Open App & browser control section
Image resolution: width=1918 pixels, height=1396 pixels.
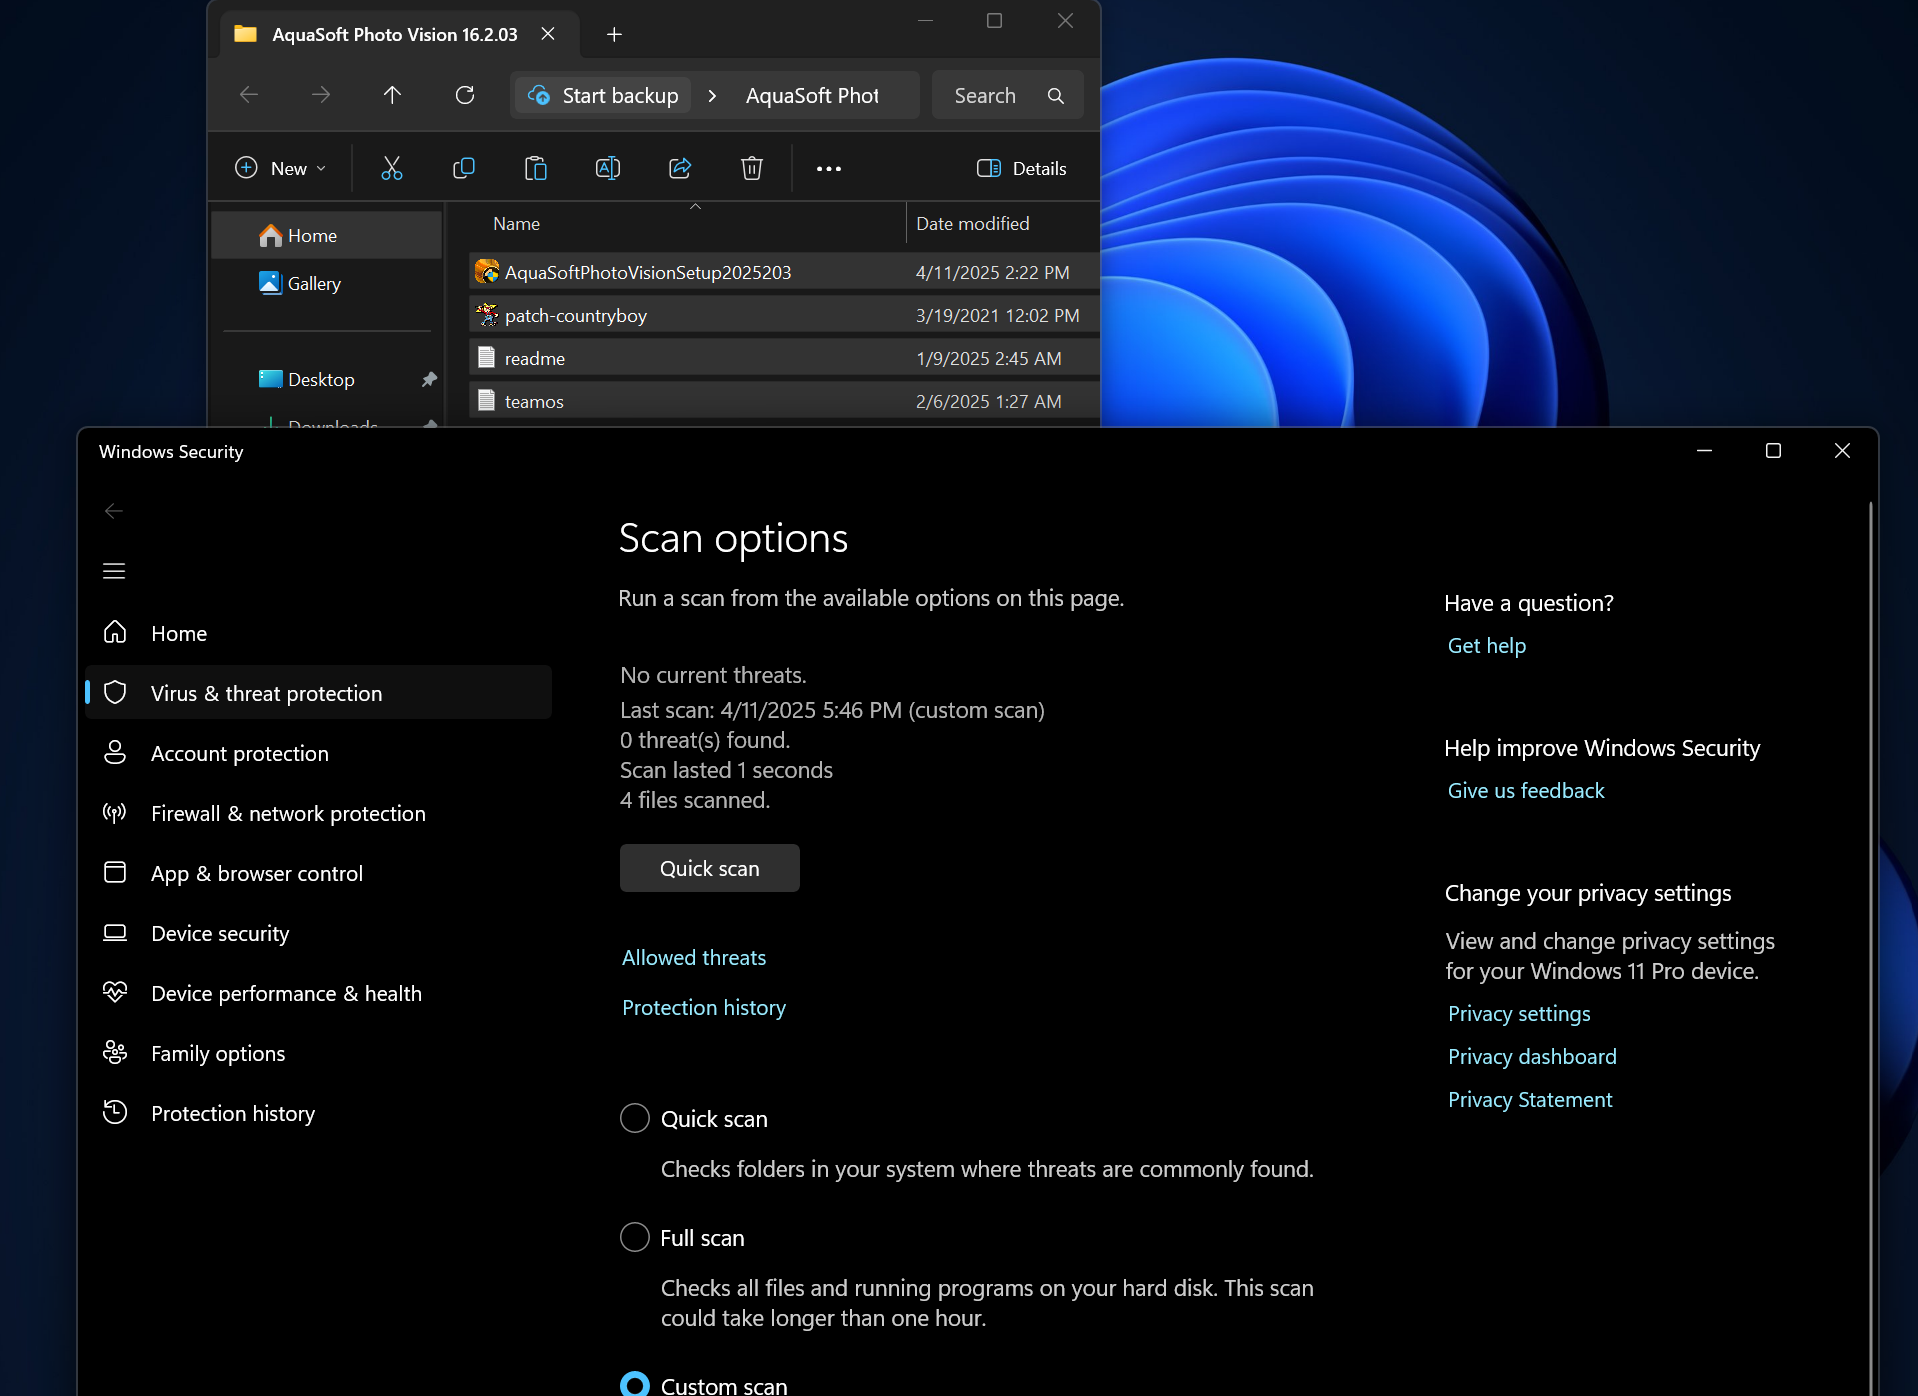[319, 873]
